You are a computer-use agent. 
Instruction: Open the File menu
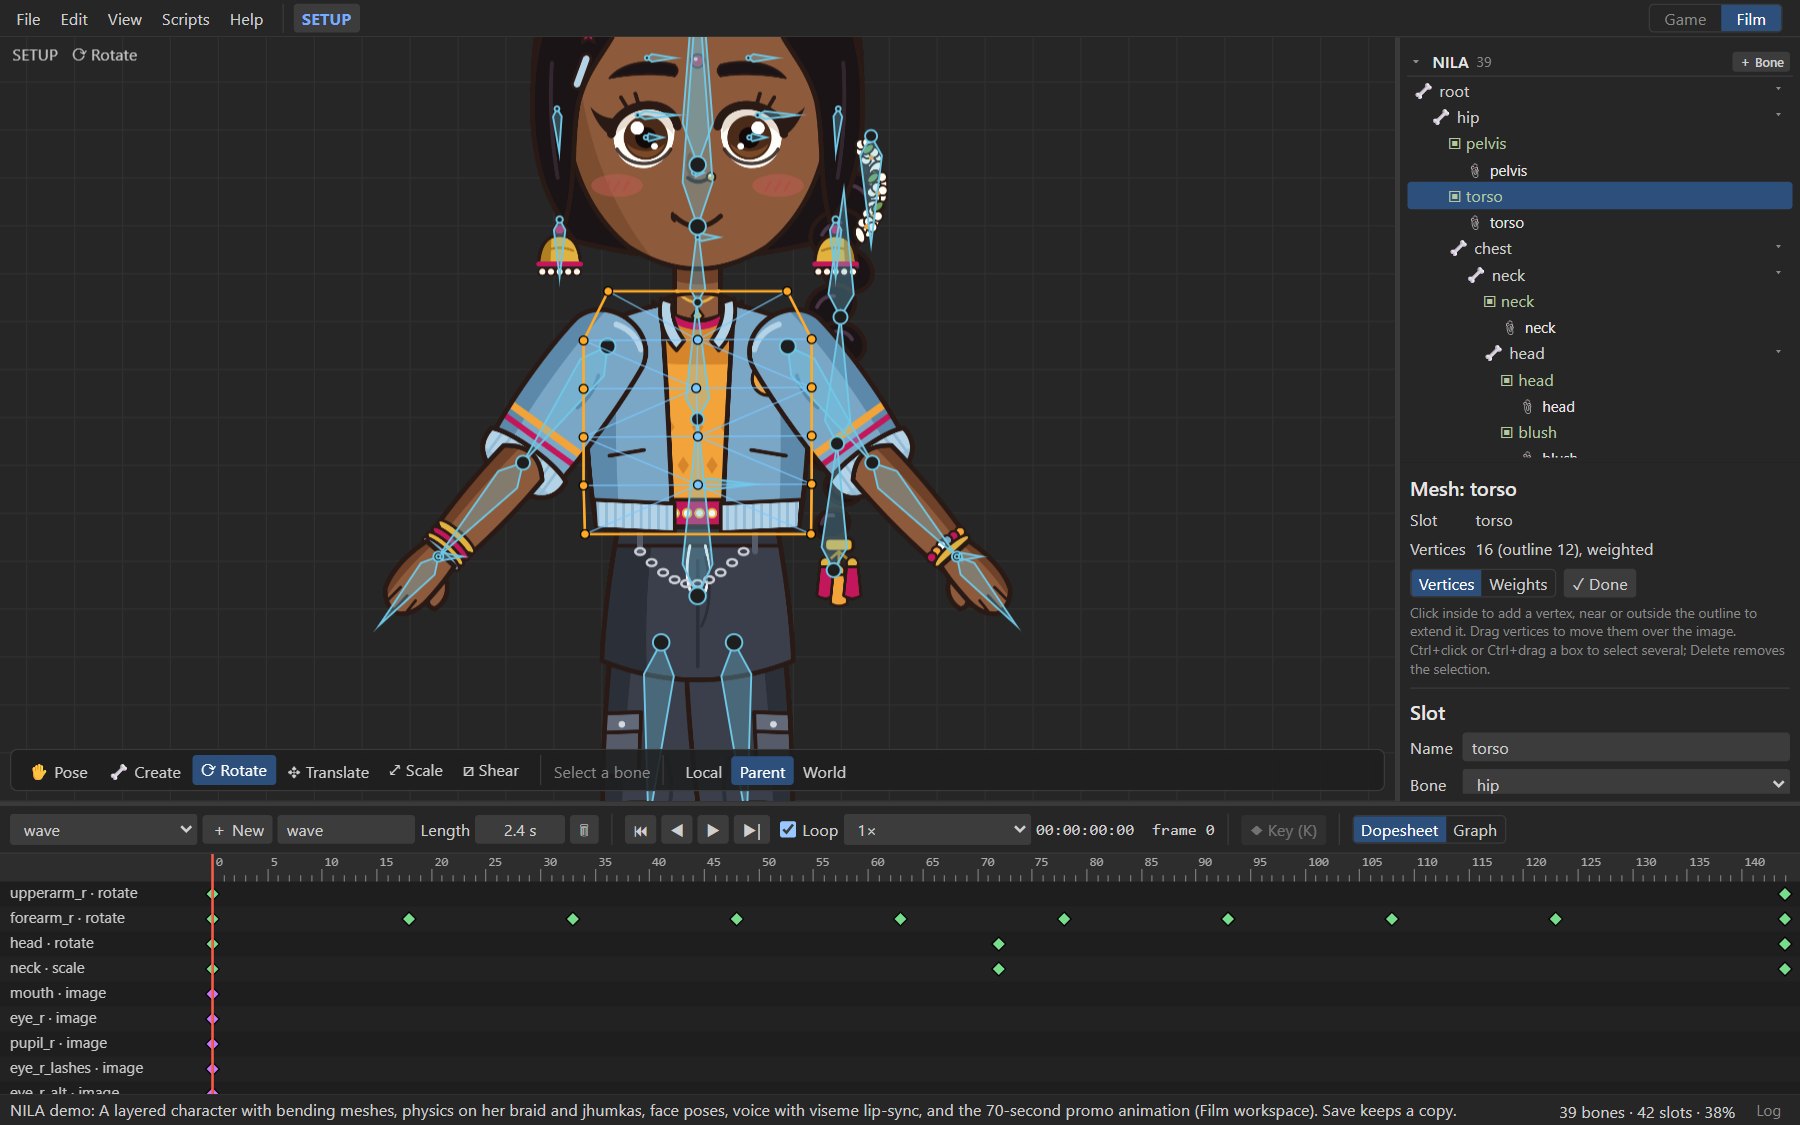(28, 19)
